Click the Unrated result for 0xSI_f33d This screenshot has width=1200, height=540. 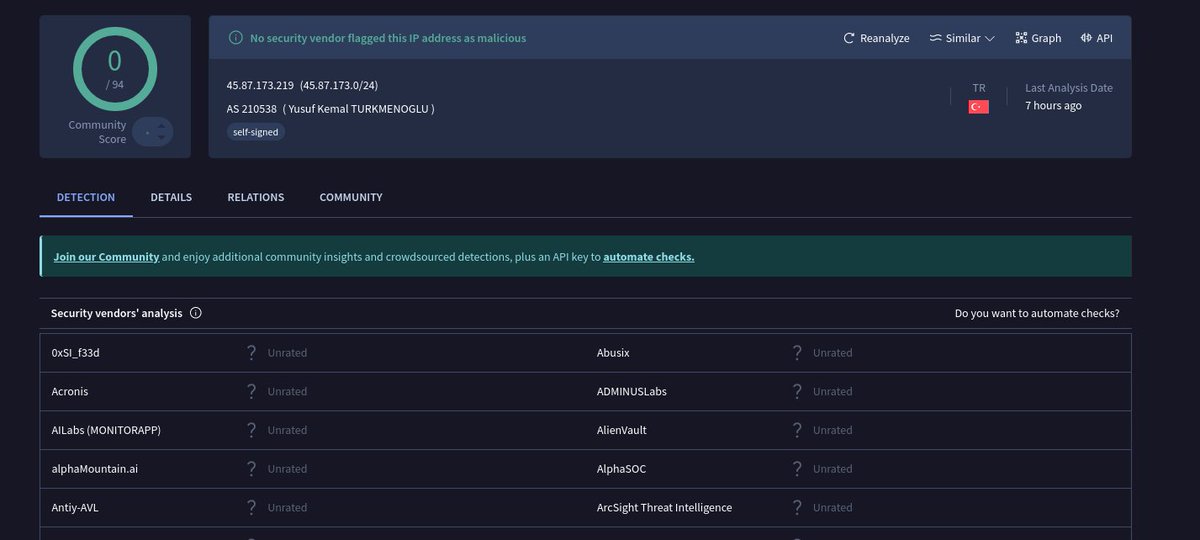tap(287, 352)
